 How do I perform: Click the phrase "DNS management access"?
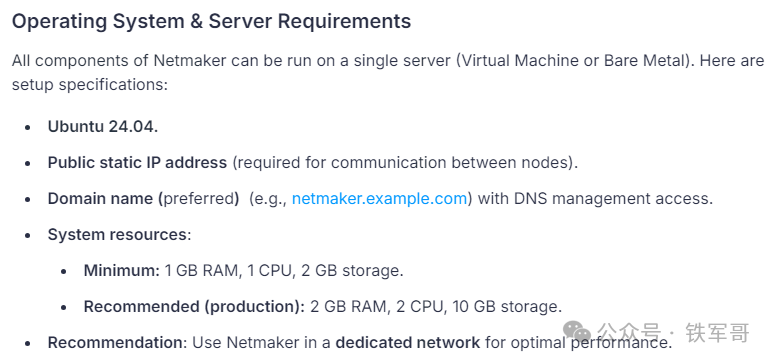tap(611, 199)
